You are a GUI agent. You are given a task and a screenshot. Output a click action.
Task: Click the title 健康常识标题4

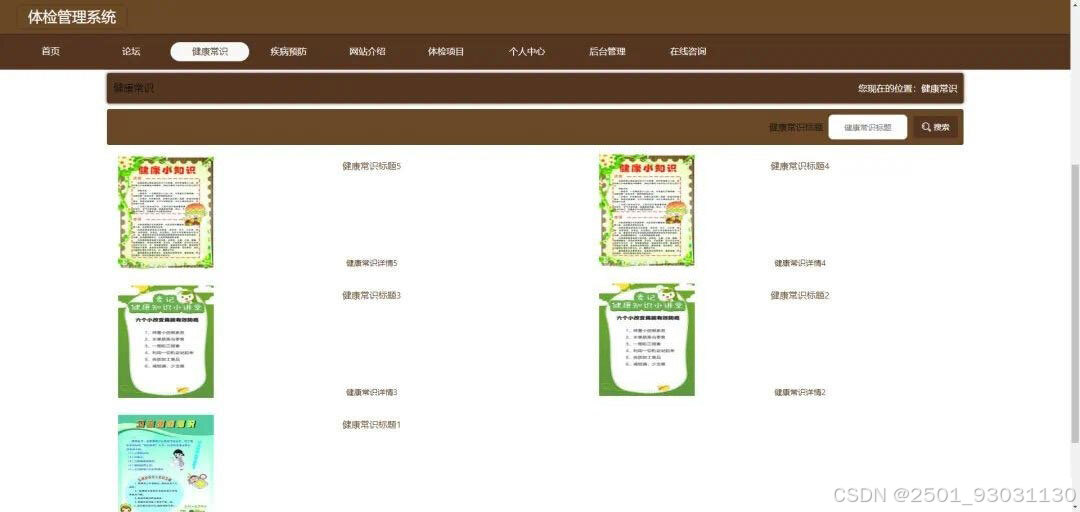[x=800, y=166]
